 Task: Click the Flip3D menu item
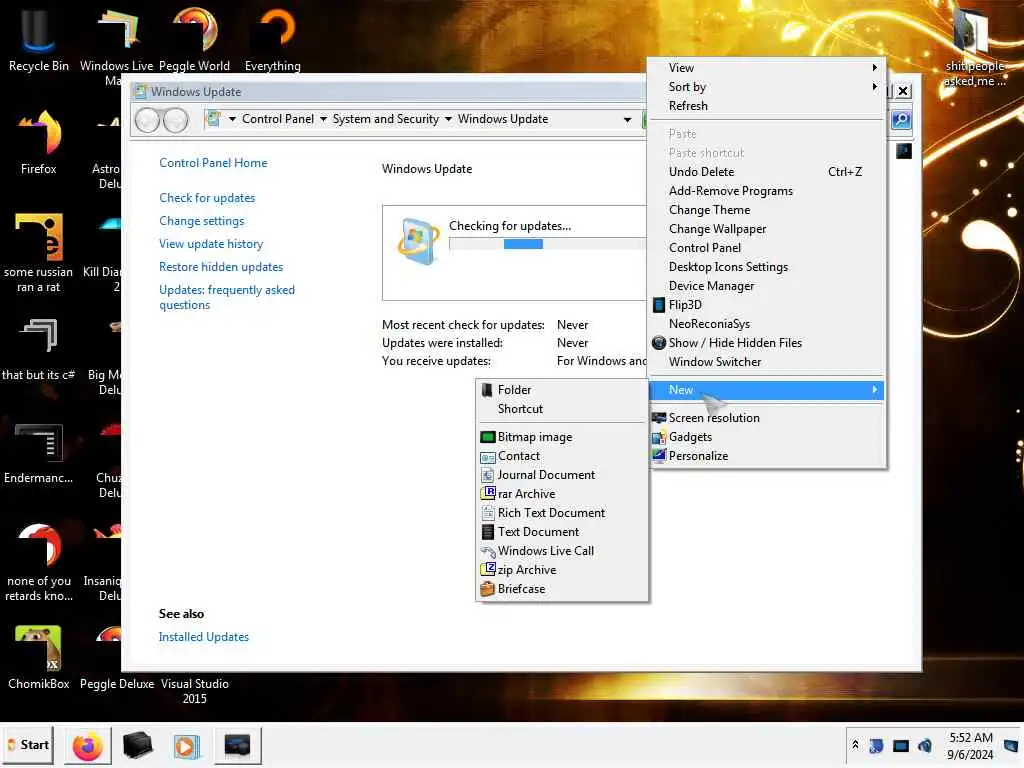coord(766,305)
